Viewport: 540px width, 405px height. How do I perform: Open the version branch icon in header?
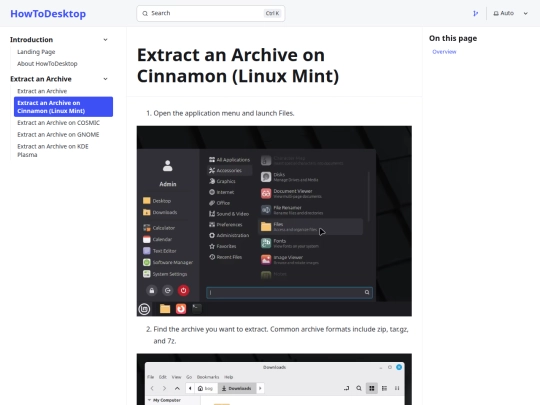pos(476,13)
